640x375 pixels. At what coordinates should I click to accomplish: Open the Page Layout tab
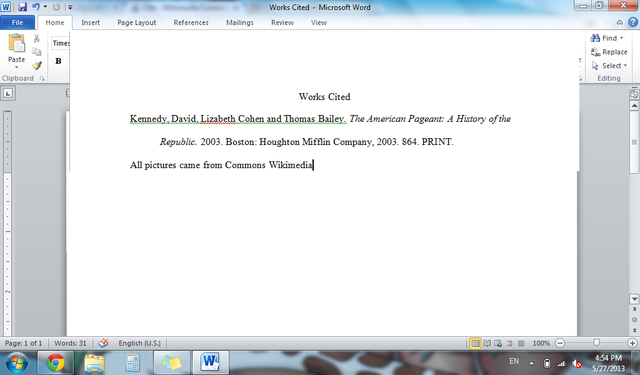(x=137, y=22)
